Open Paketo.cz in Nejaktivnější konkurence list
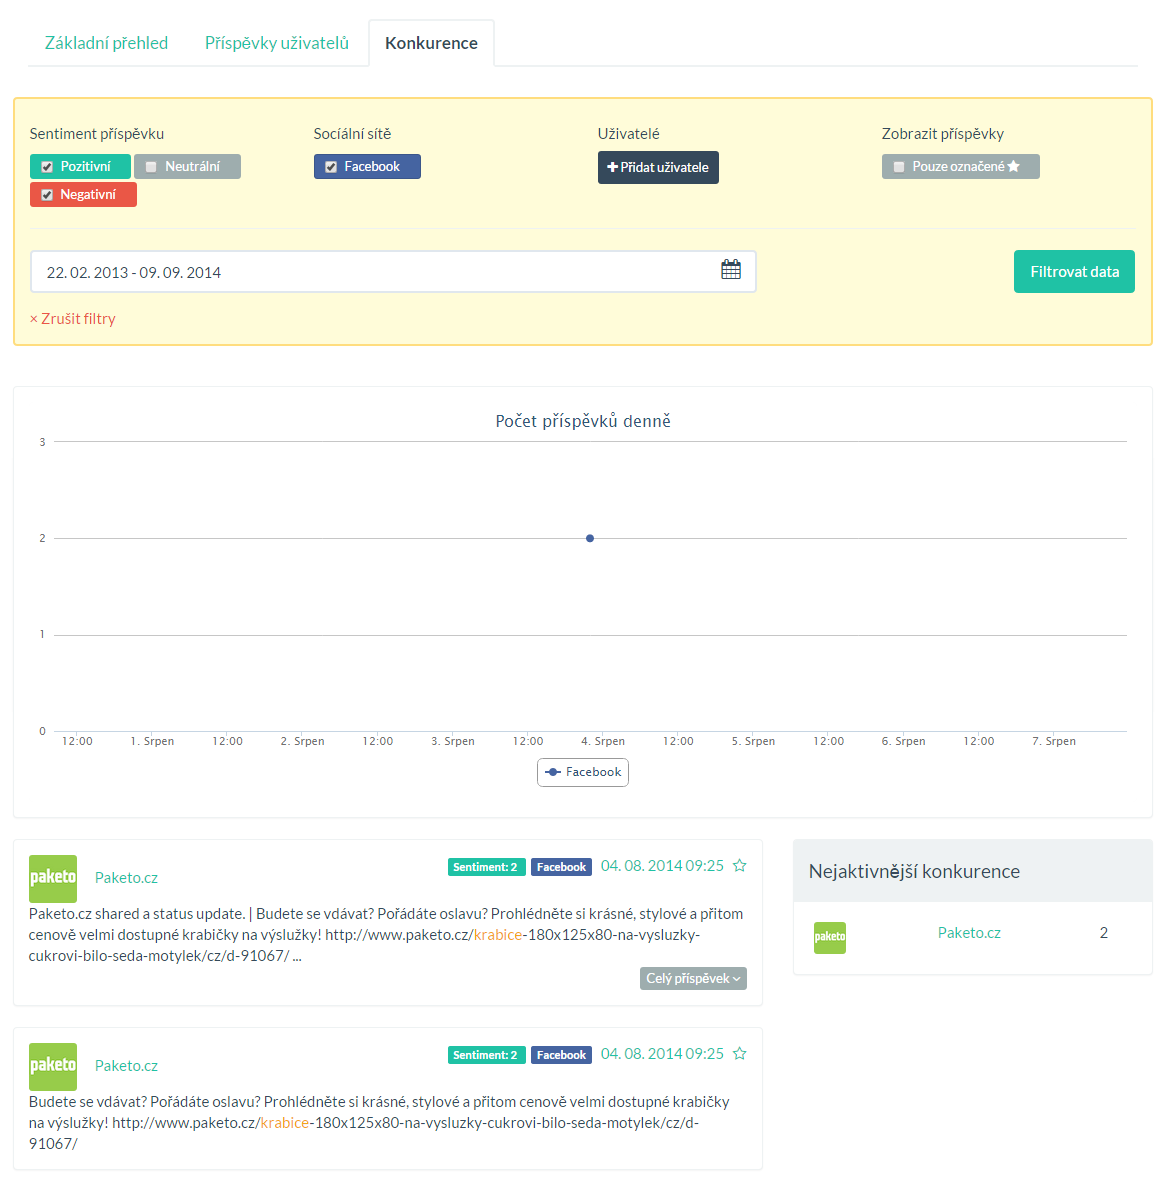The height and width of the screenshot is (1196, 1167). click(969, 933)
